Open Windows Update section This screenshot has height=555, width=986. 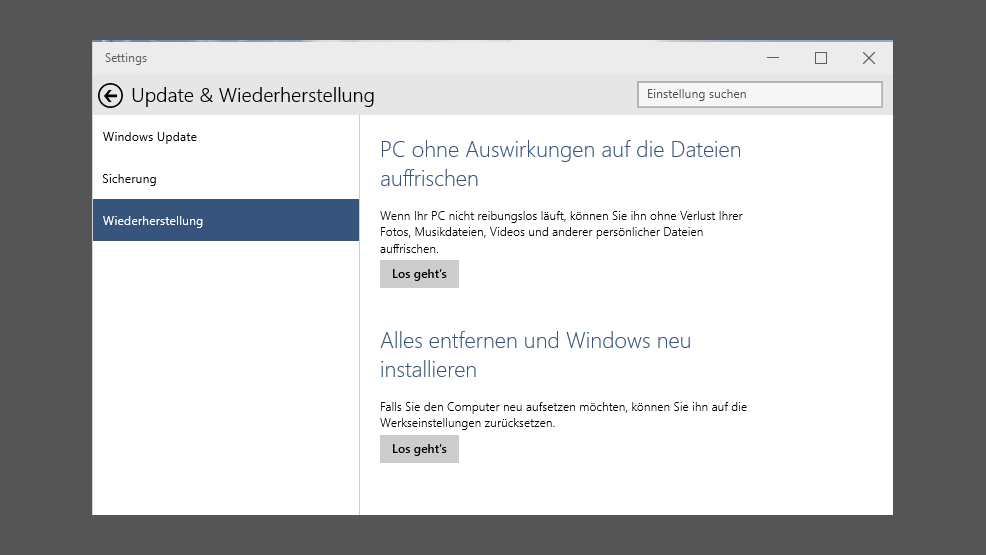[226, 136]
